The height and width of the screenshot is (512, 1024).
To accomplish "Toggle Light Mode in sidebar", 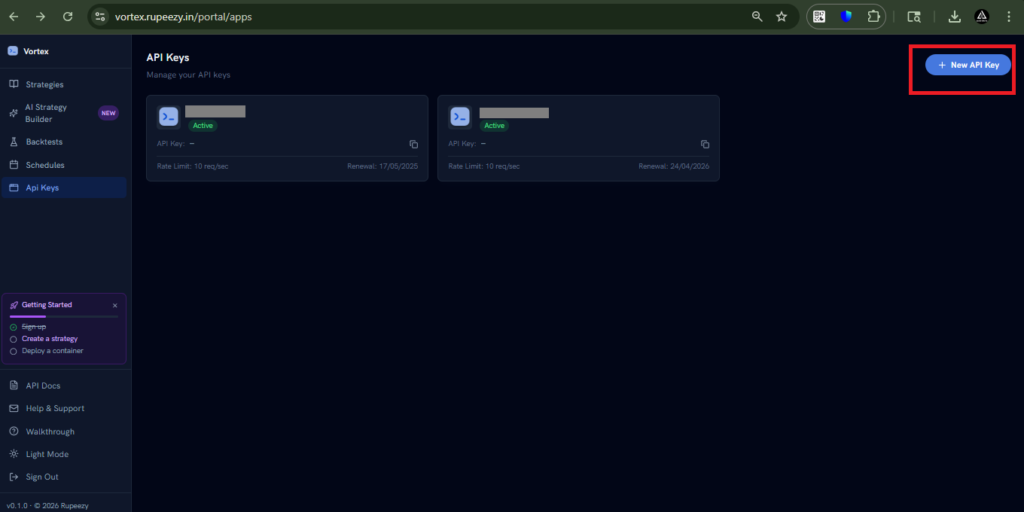I will pos(48,454).
